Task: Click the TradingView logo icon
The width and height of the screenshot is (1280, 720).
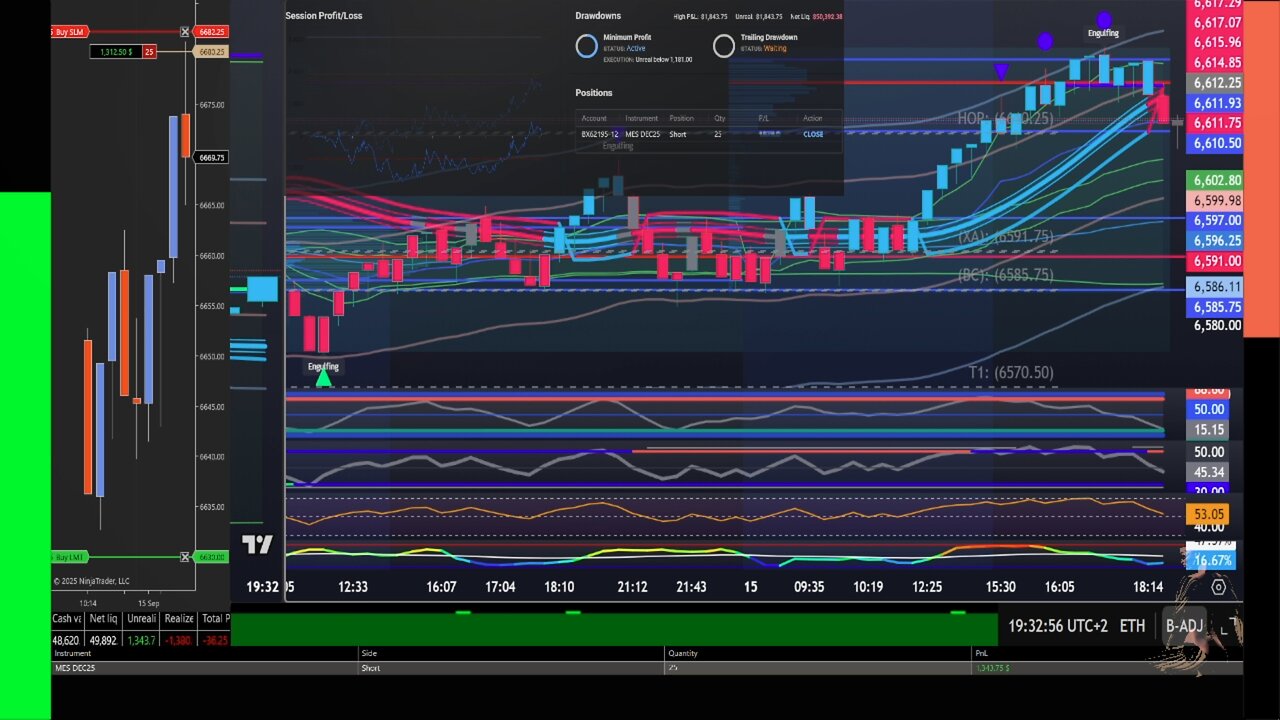Action: tap(257, 545)
